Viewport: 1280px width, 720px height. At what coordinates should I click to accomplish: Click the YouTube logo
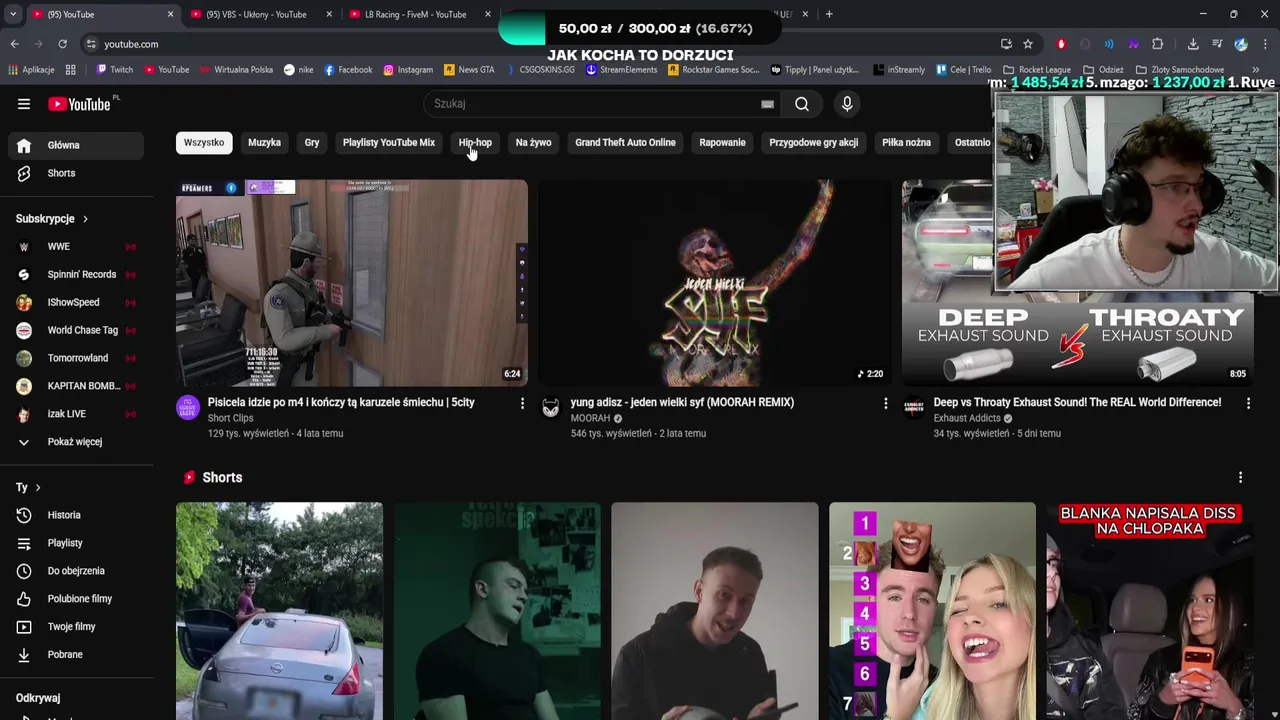(x=79, y=104)
